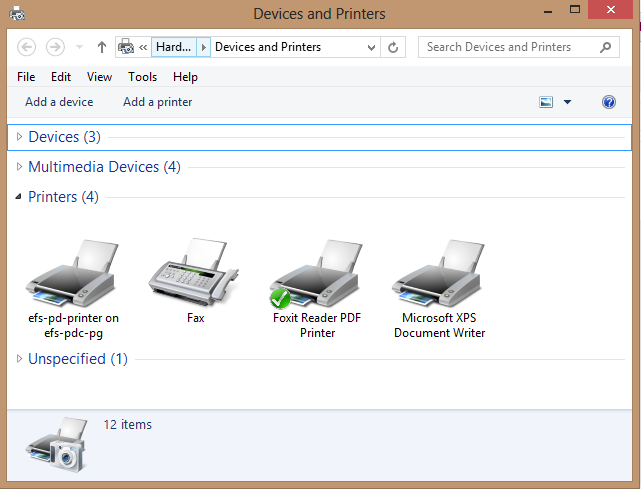This screenshot has height=489, width=641.
Task: Go up one level with the Up arrow
Action: (x=102, y=47)
